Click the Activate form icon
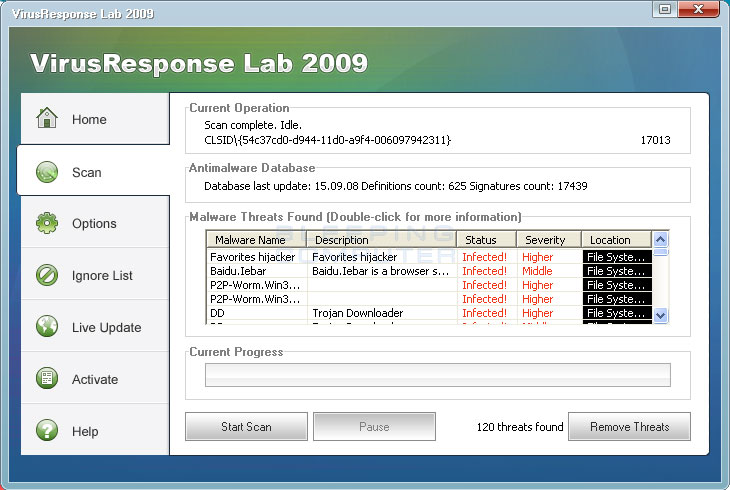 [47, 379]
